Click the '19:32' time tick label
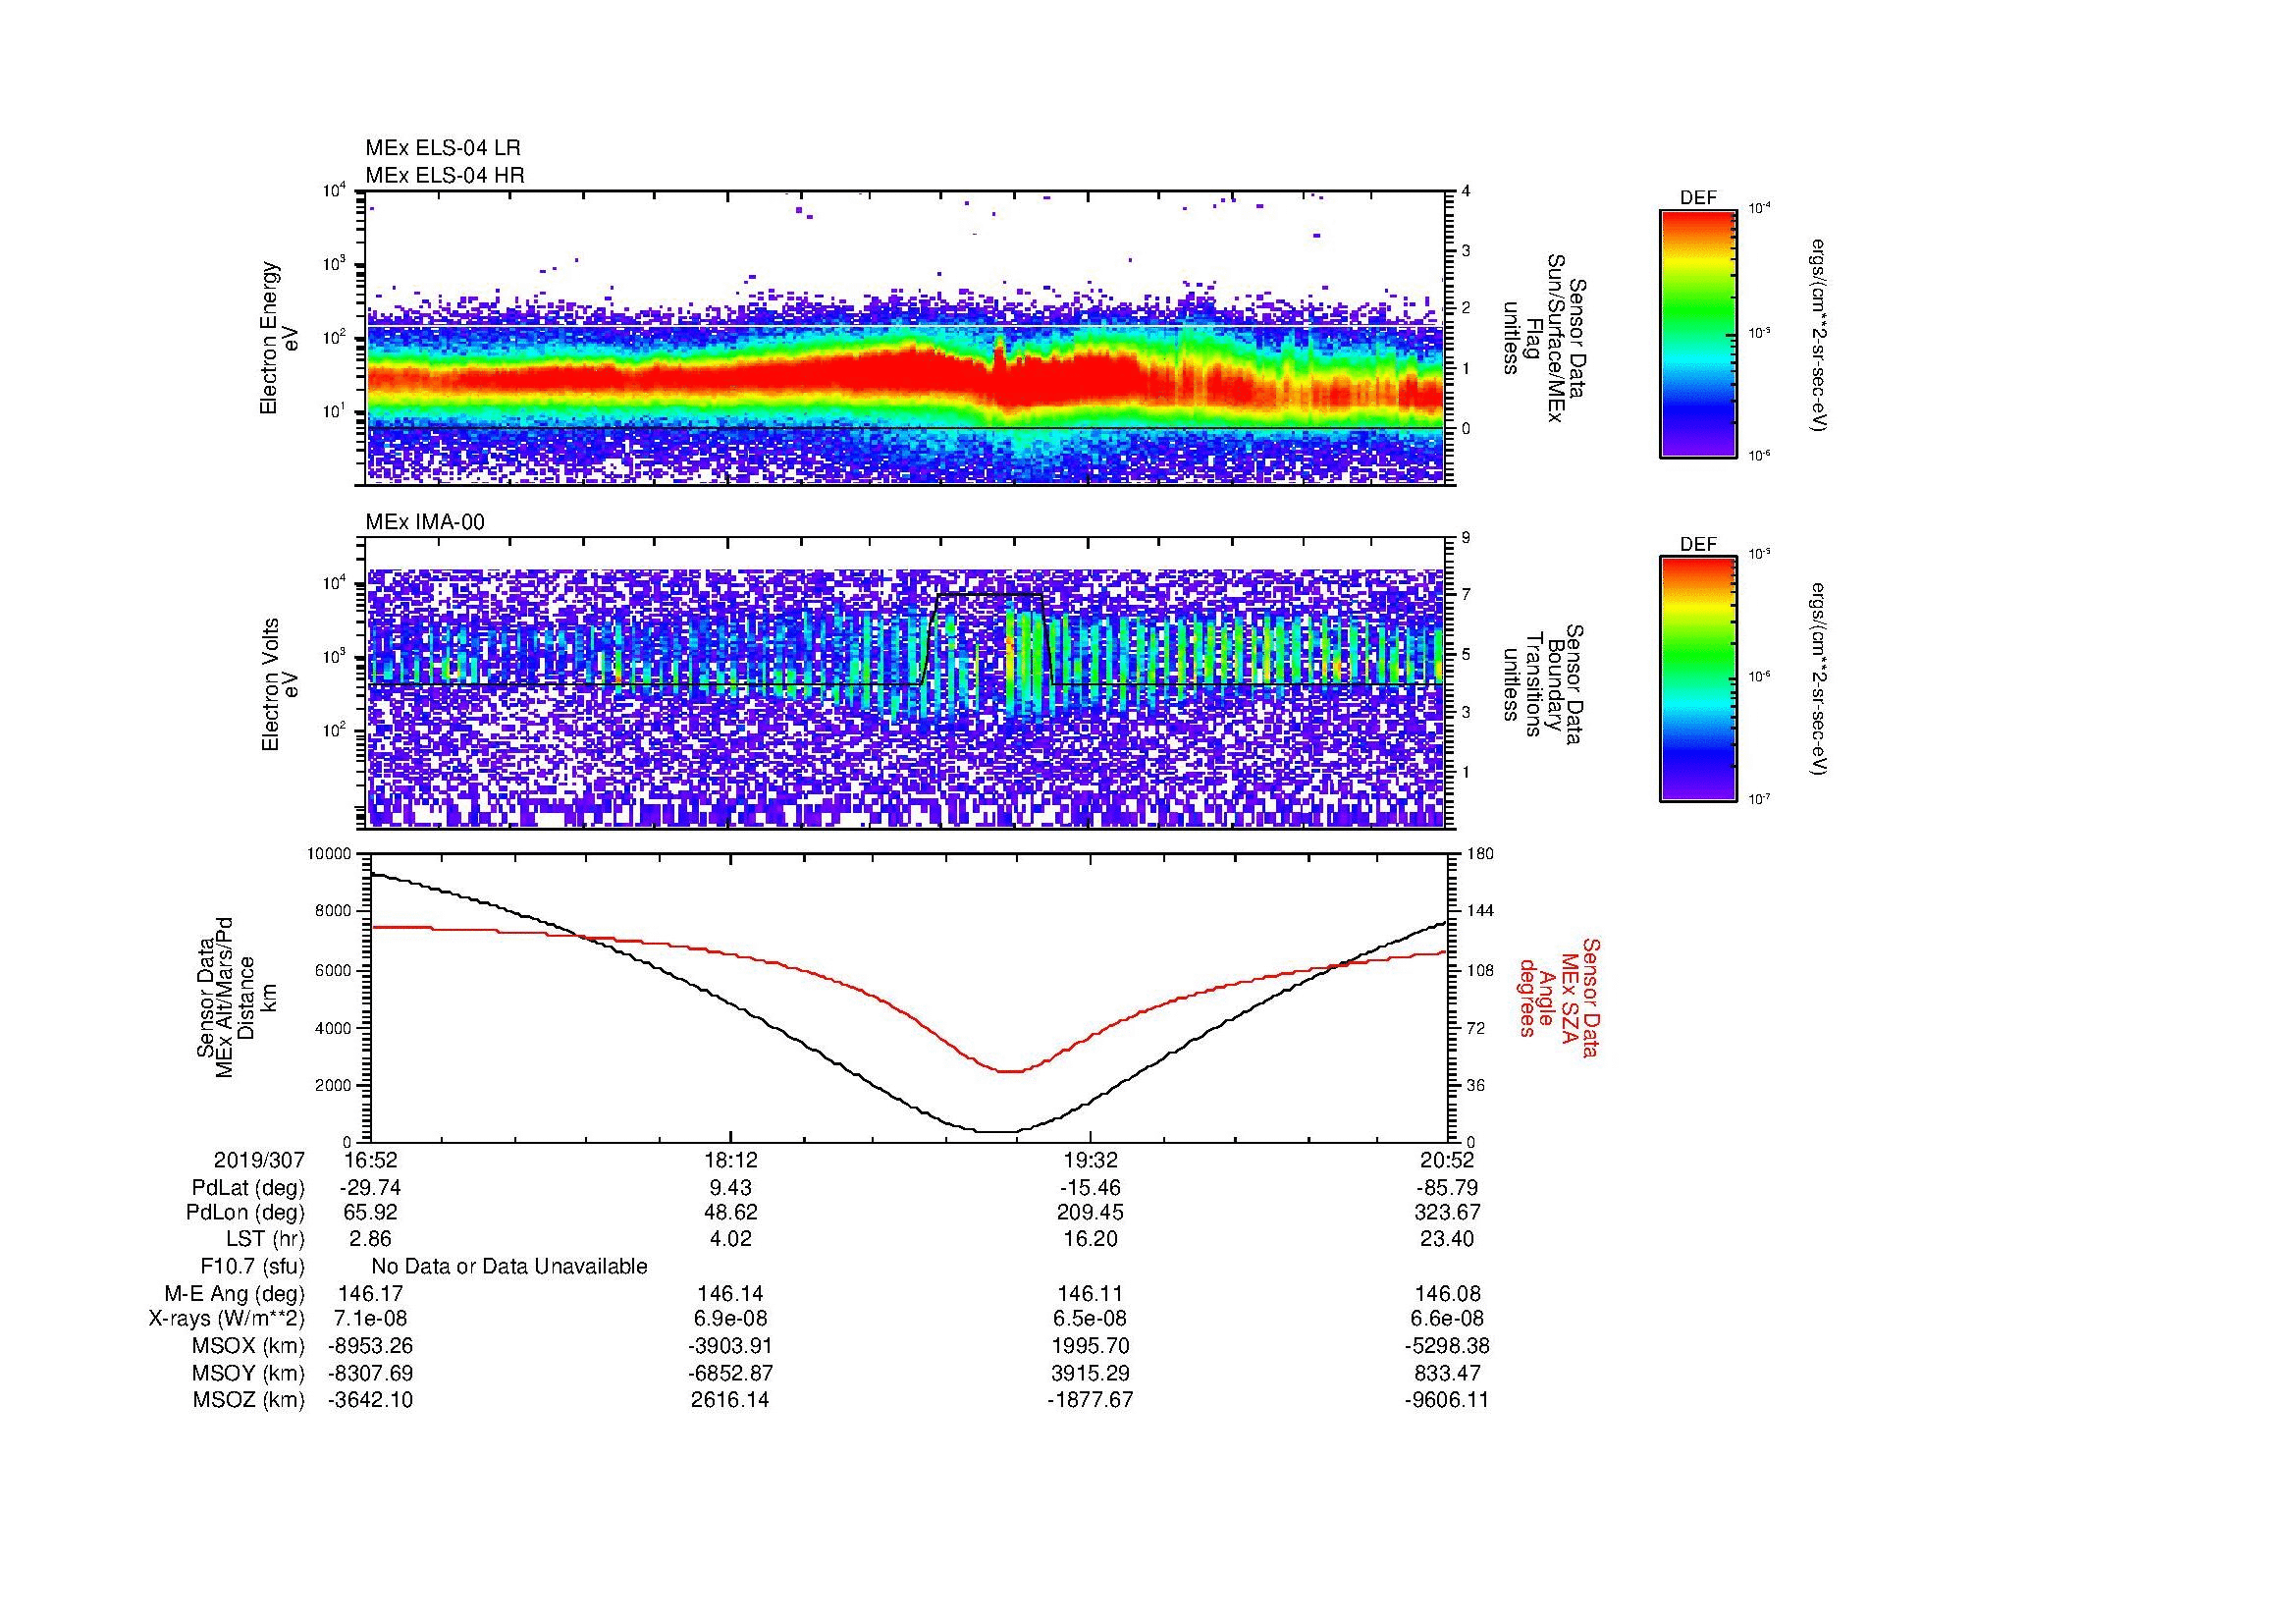This screenshot has width=2296, height=1623. click(1090, 1160)
